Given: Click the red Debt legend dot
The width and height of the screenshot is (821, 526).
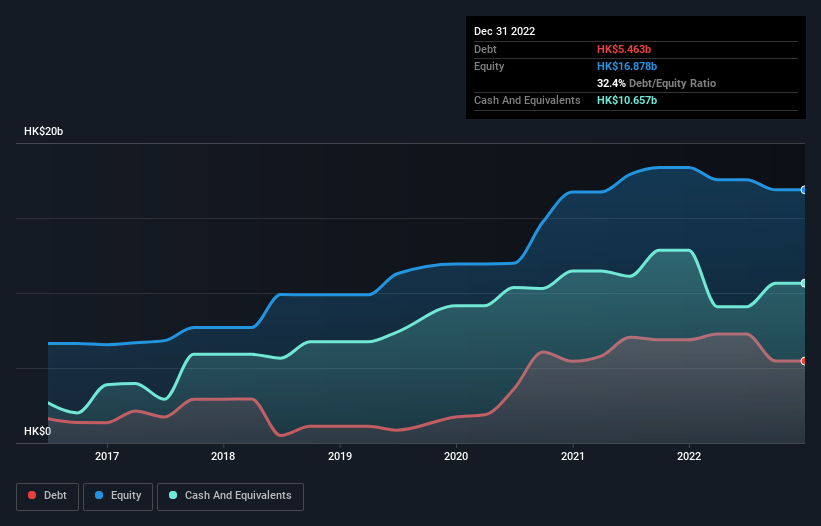Looking at the screenshot, I should tap(32, 495).
